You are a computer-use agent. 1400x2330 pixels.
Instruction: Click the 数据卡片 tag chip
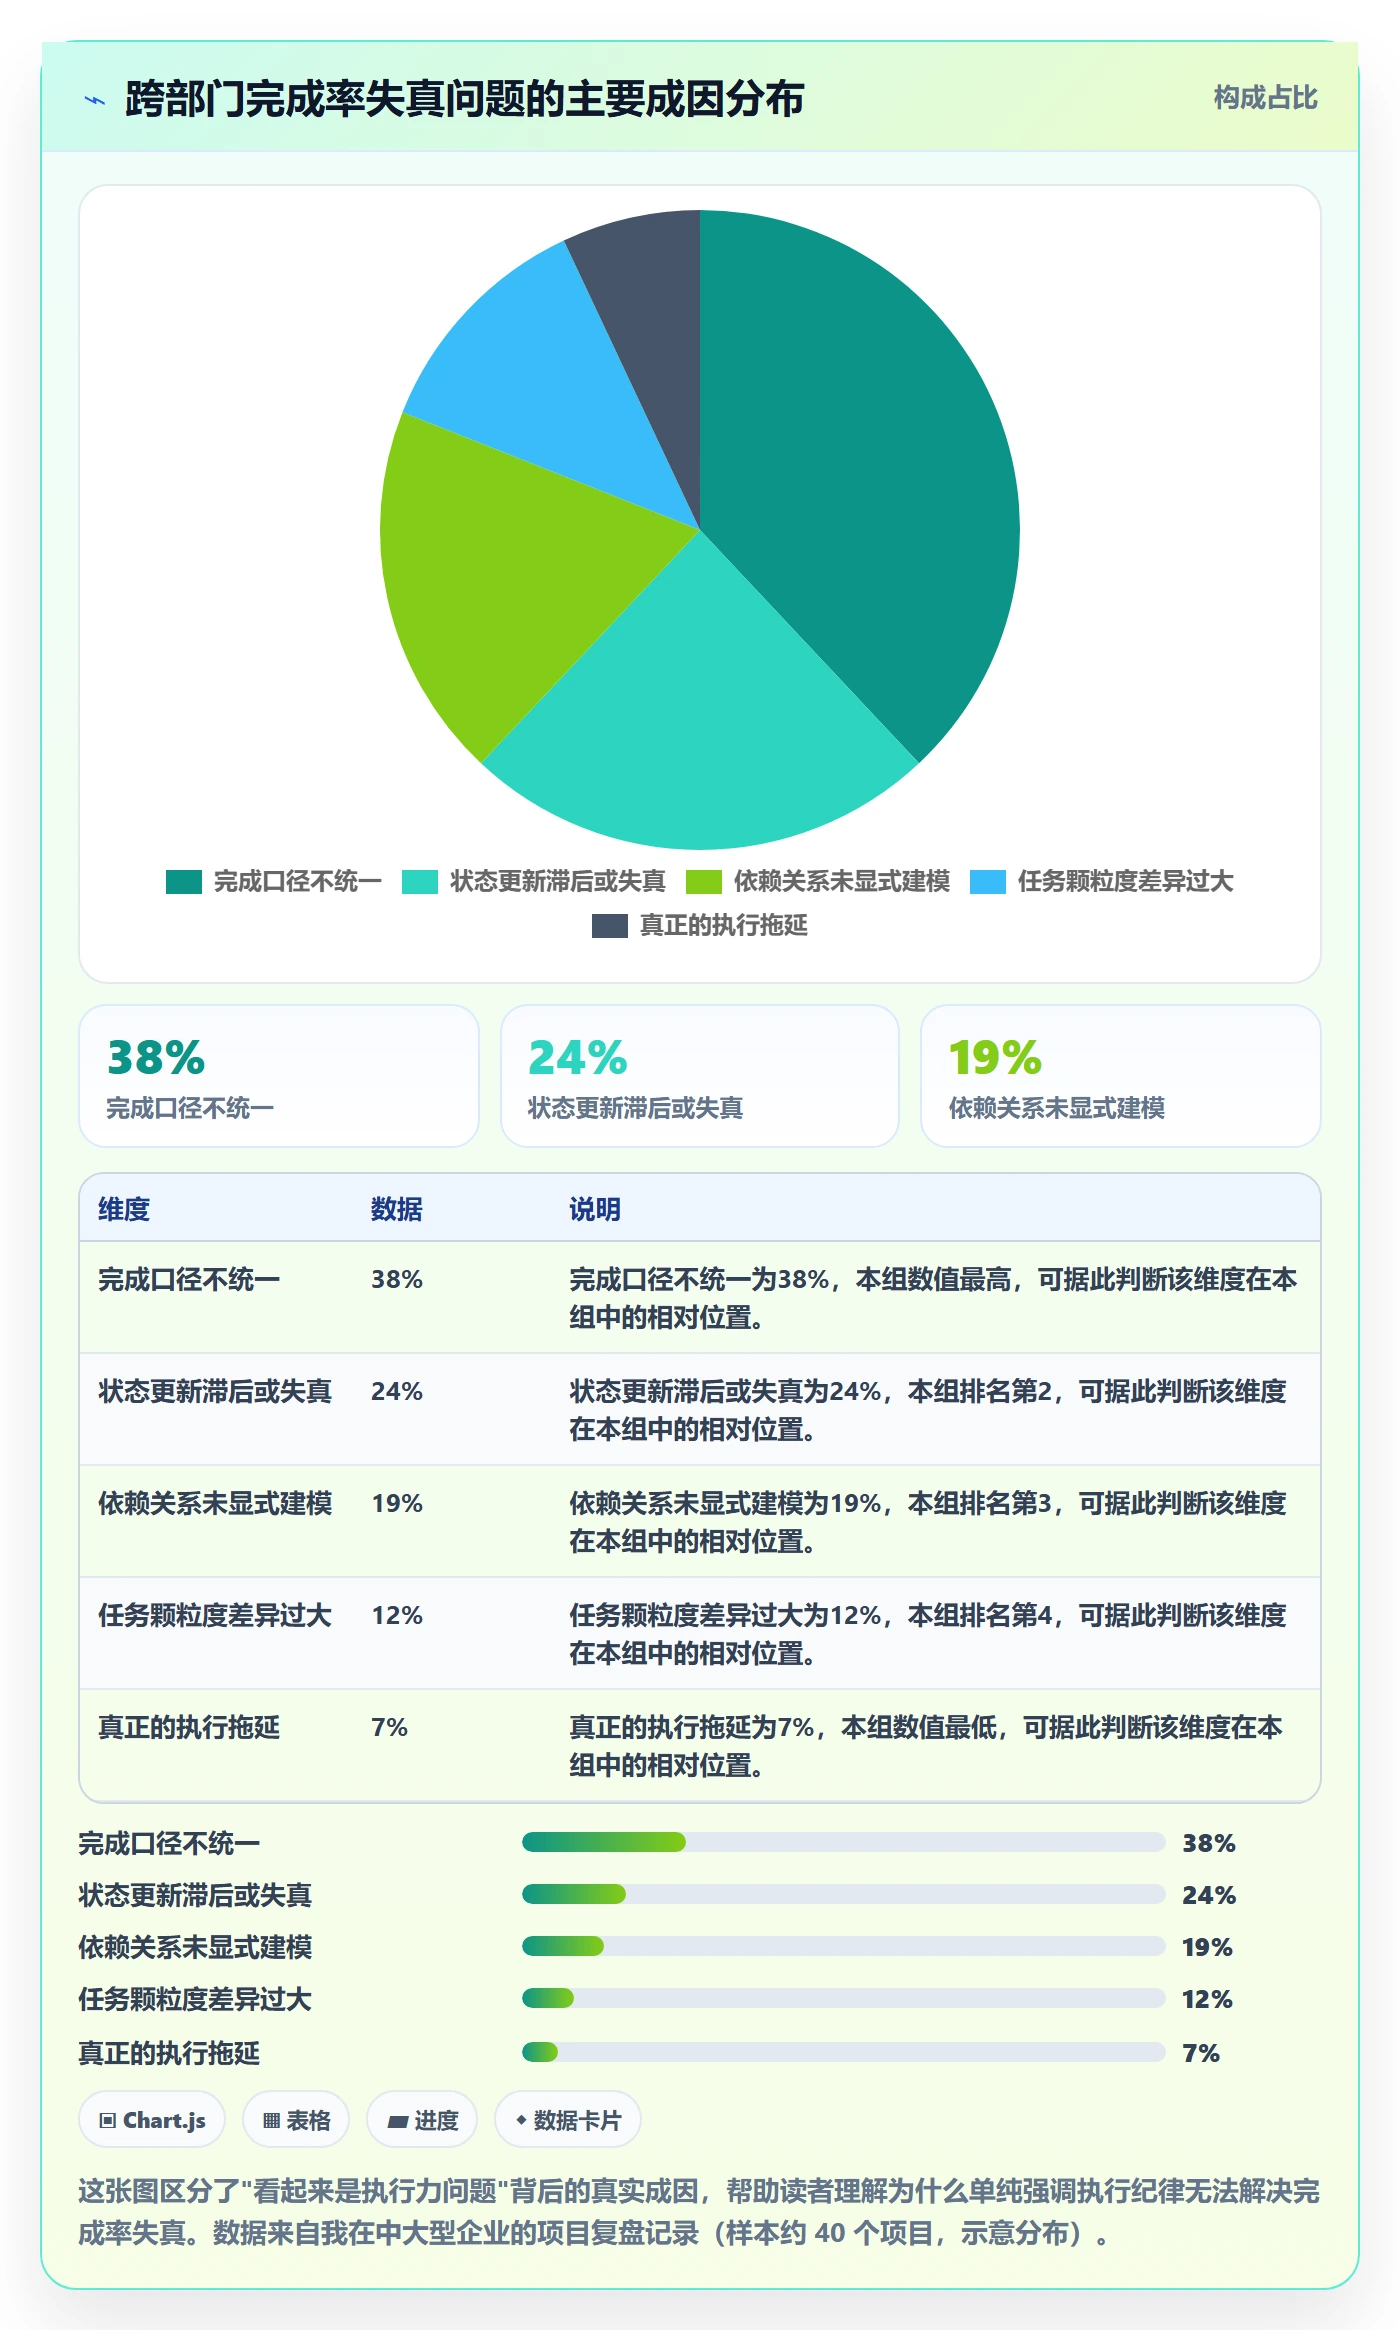pos(568,2119)
